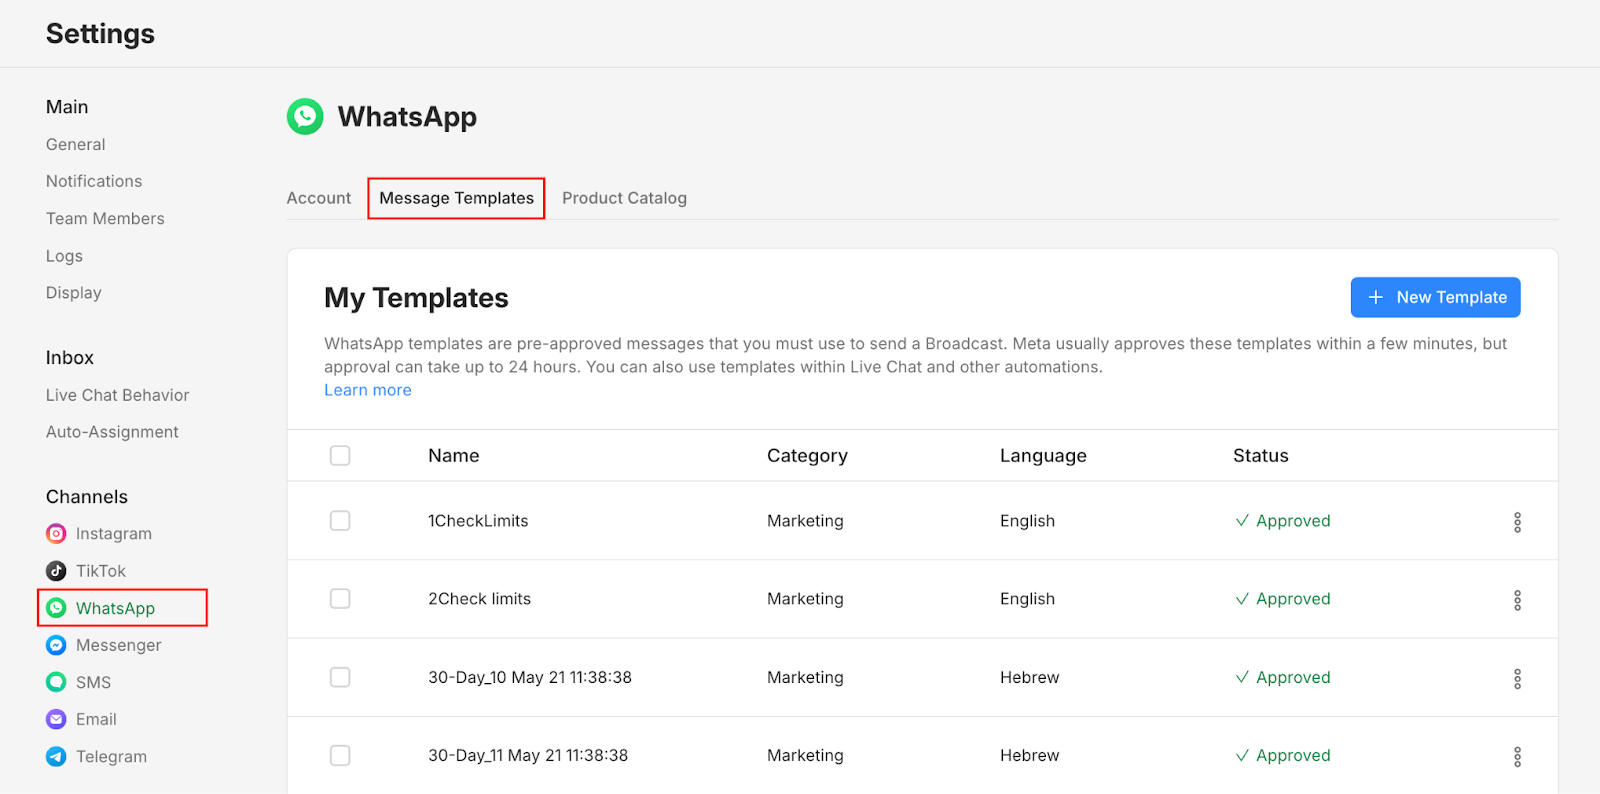Check the 1CheckLimits template checkbox
The width and height of the screenshot is (1600, 794).
coord(340,521)
